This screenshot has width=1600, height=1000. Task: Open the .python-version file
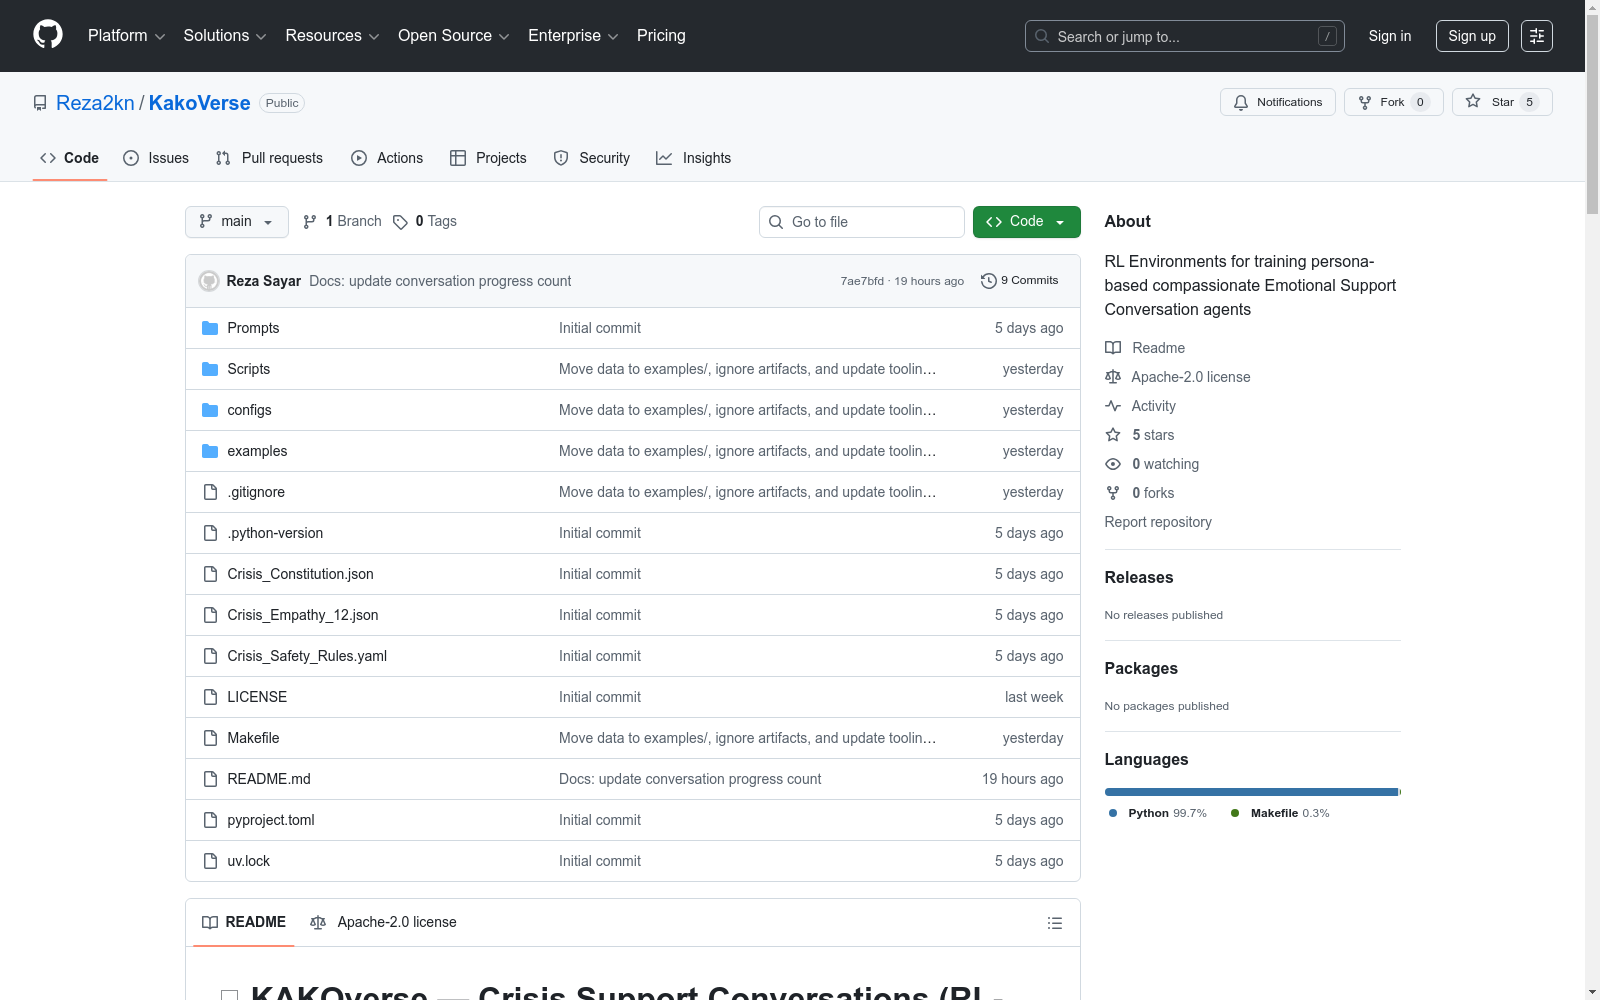[x=275, y=533]
